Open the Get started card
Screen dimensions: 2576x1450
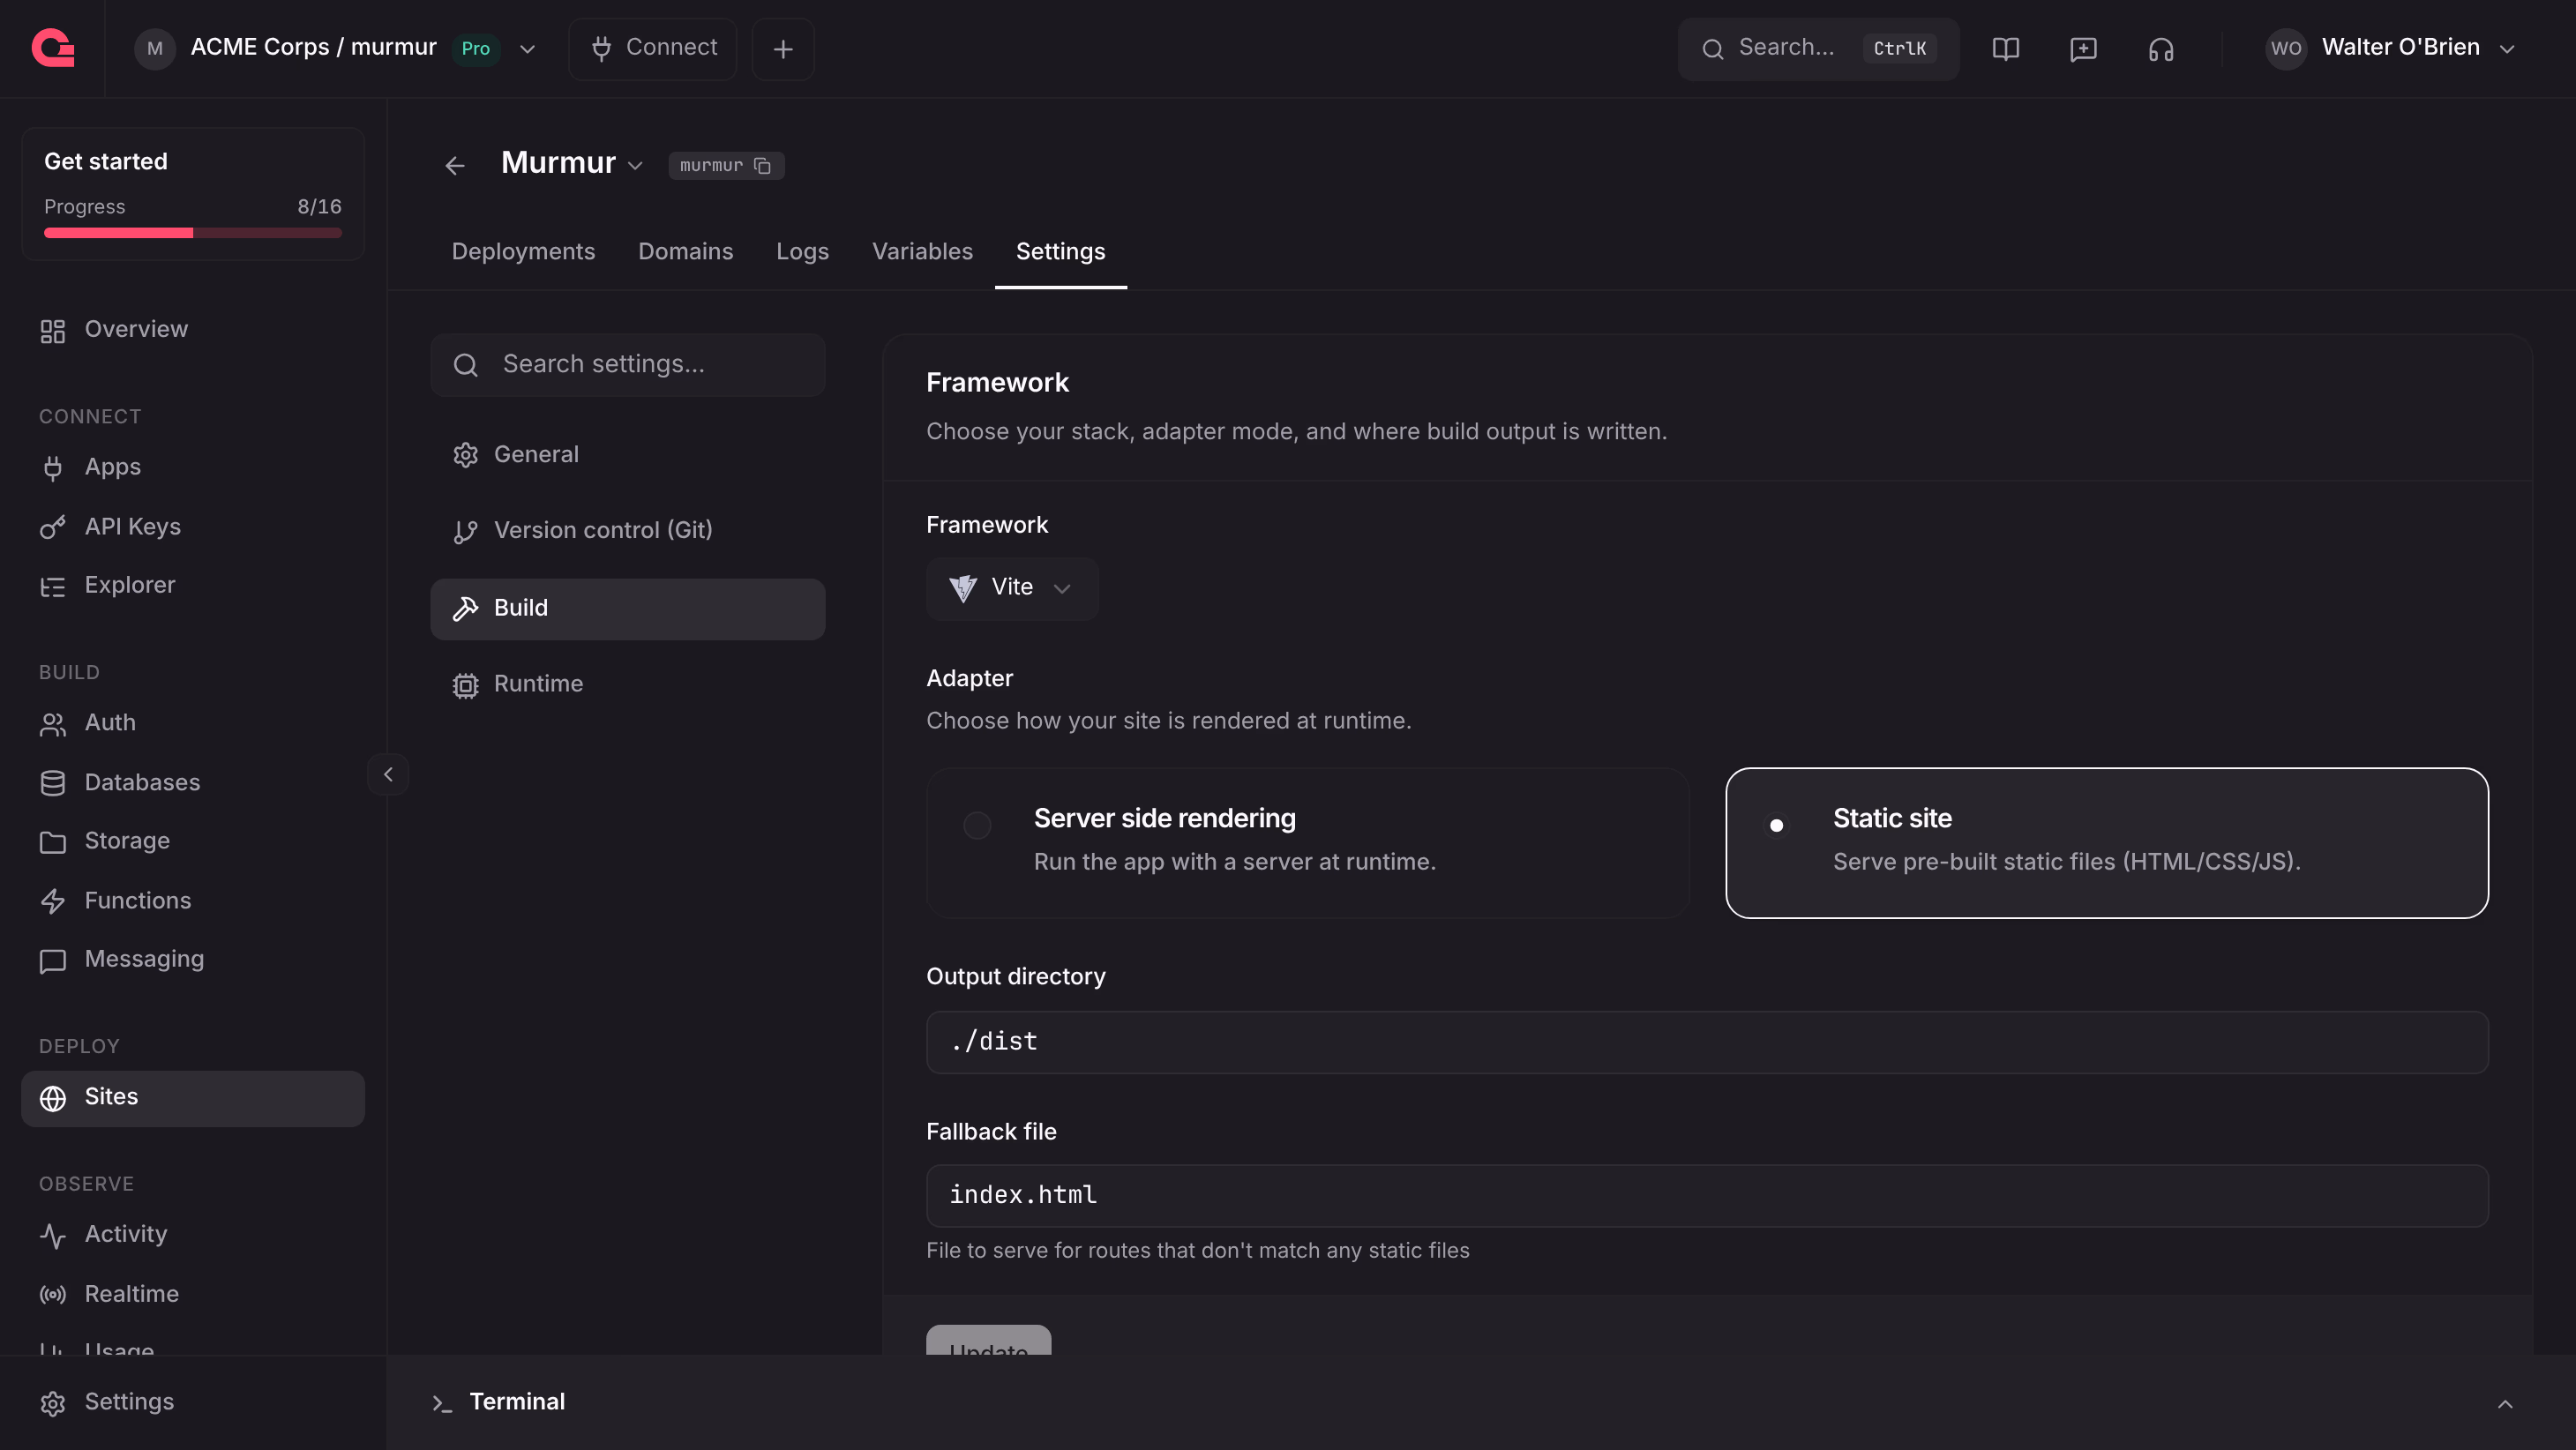[x=193, y=194]
